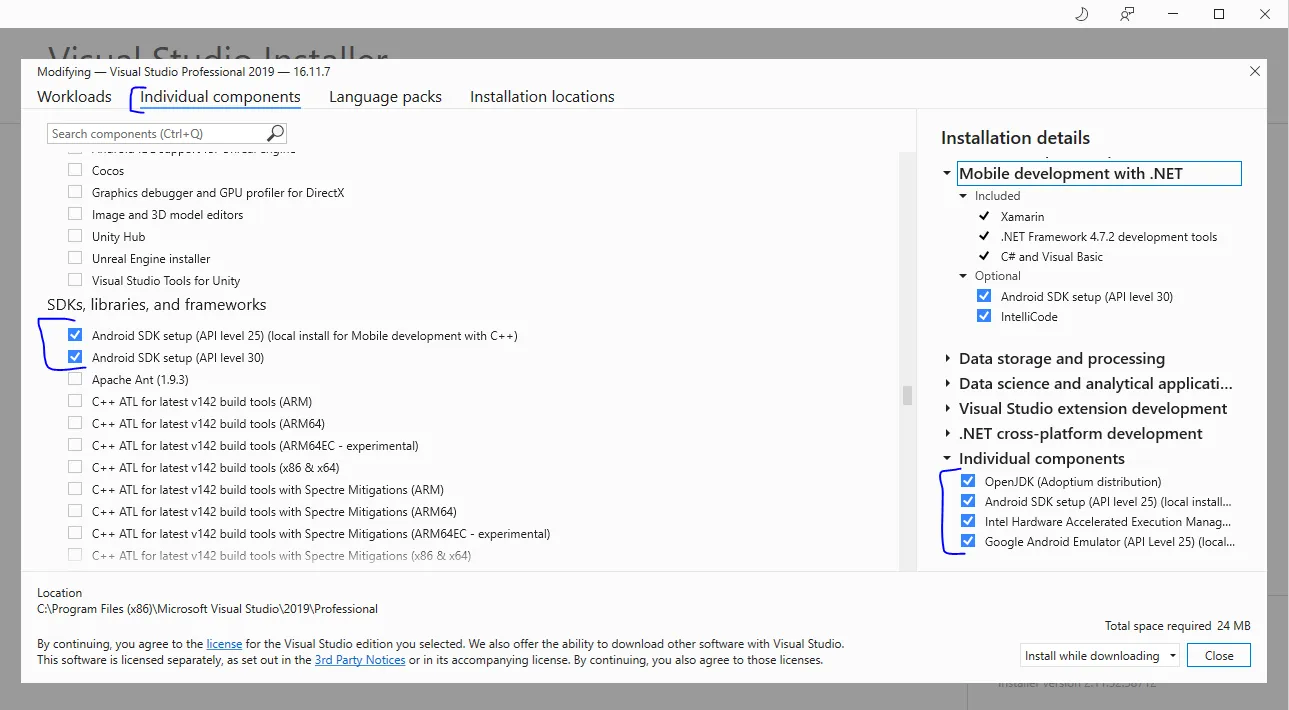Click Total space required 24 MB
This screenshot has height=710, width=1289.
pyautogui.click(x=1178, y=626)
